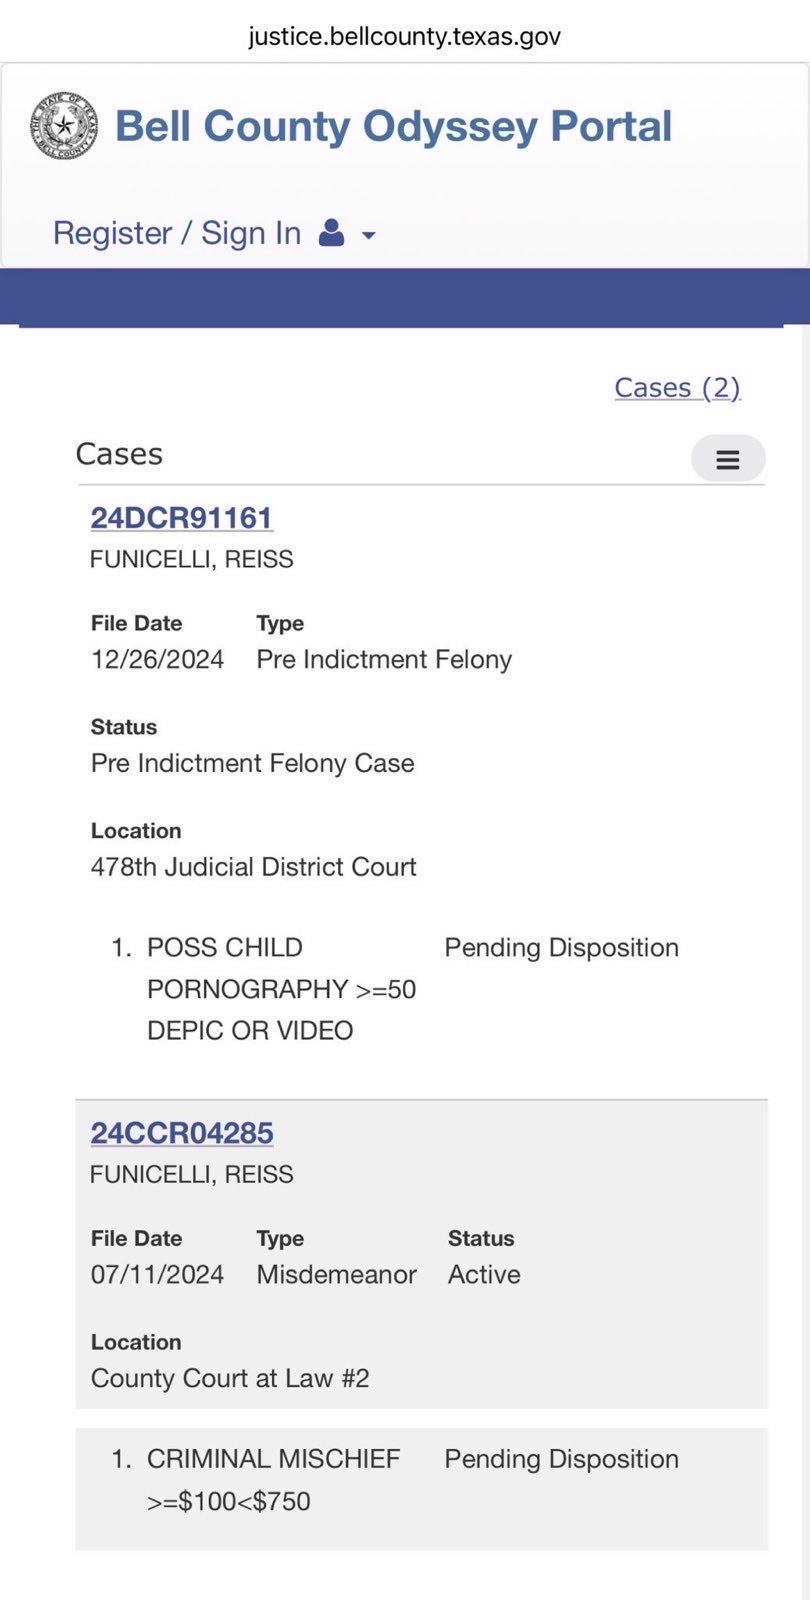Expand the Register / Sign In dropdown caret
The image size is (810, 1600).
(x=368, y=236)
